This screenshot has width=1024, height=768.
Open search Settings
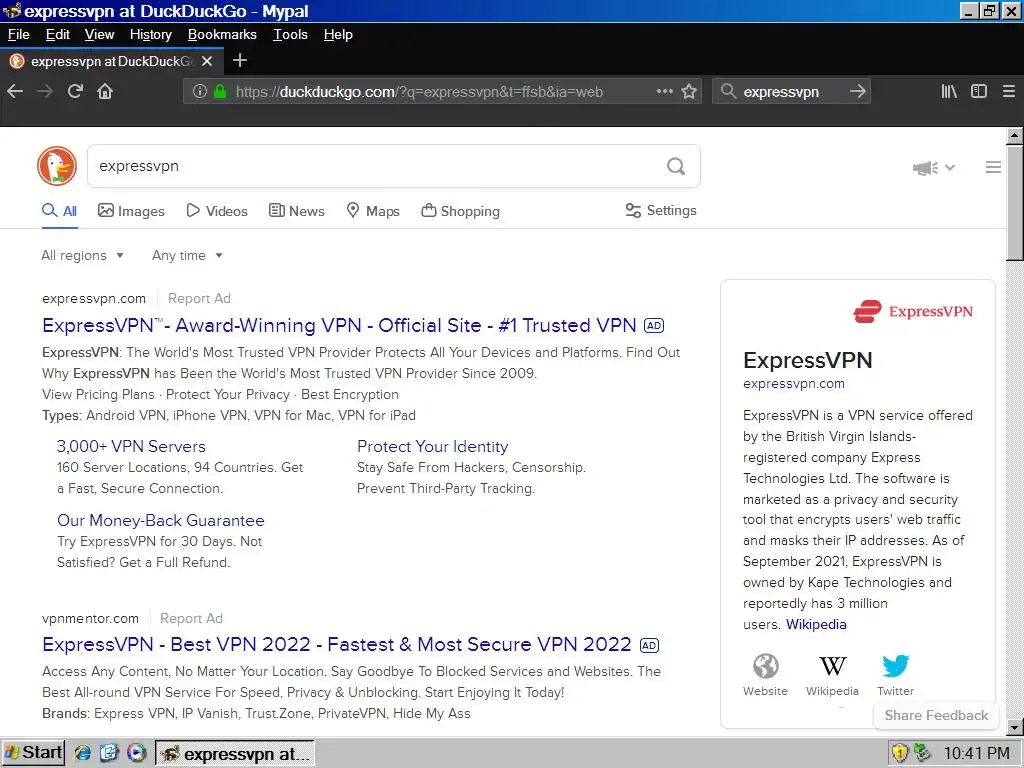coord(661,210)
